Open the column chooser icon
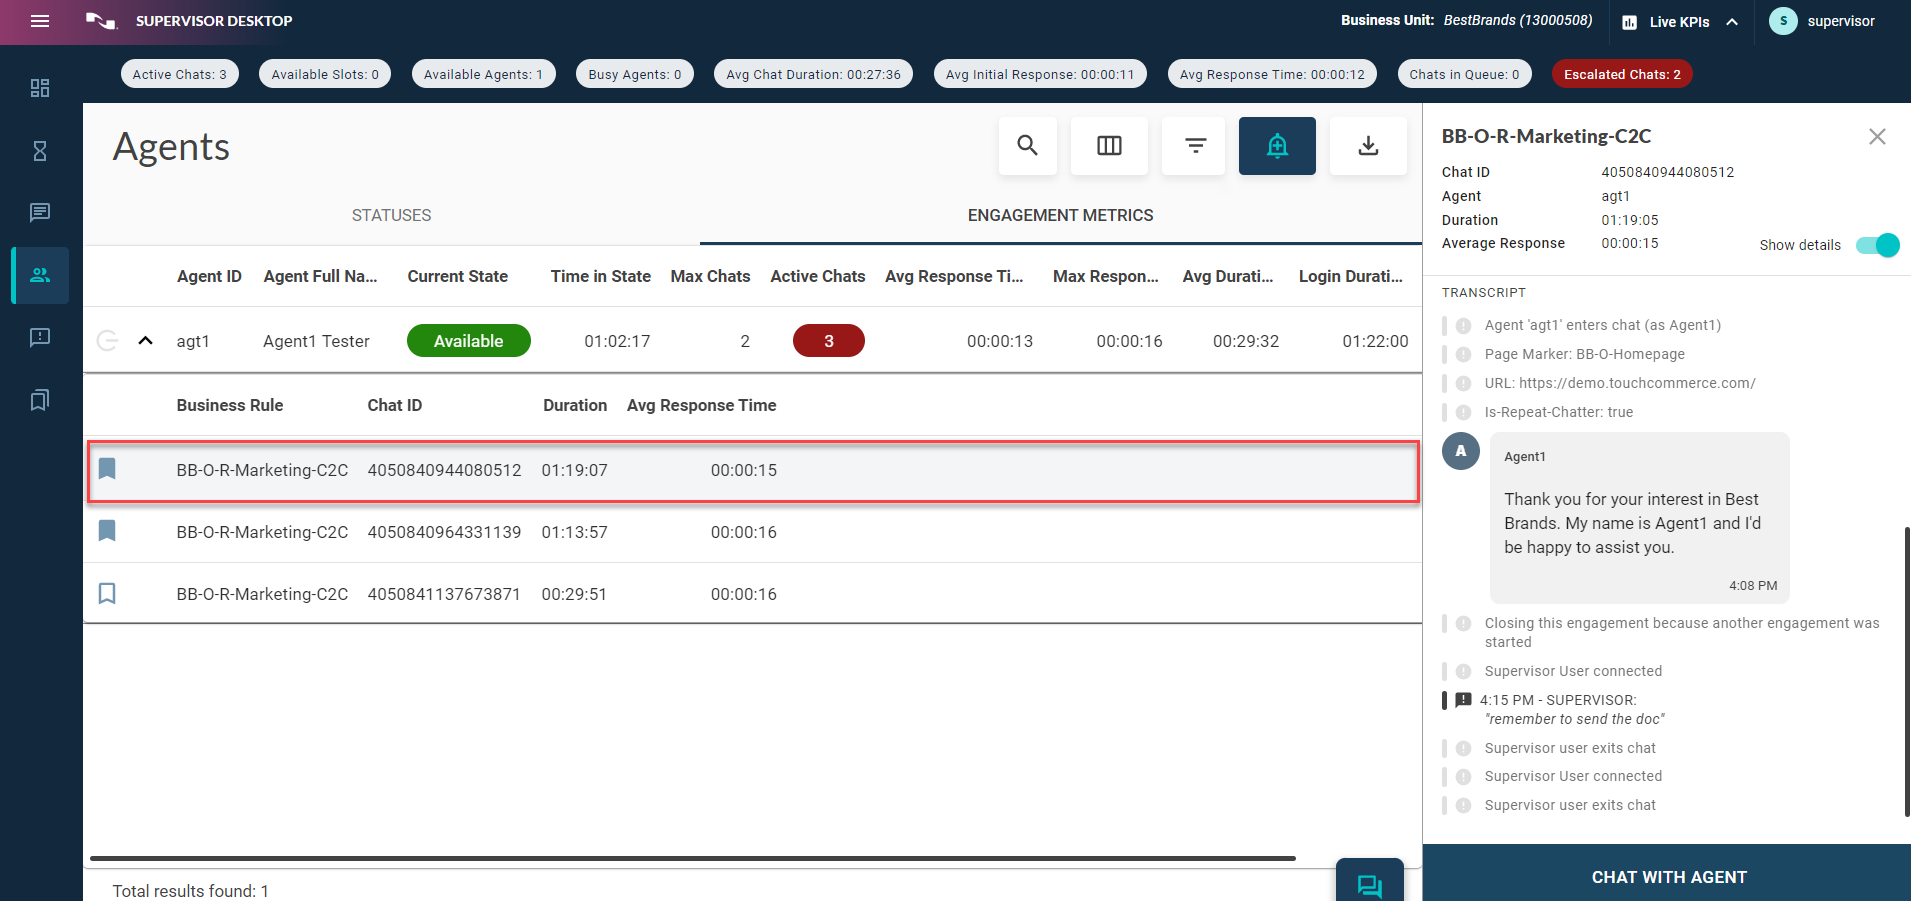Screen dimensions: 1911x901 (x=1109, y=146)
